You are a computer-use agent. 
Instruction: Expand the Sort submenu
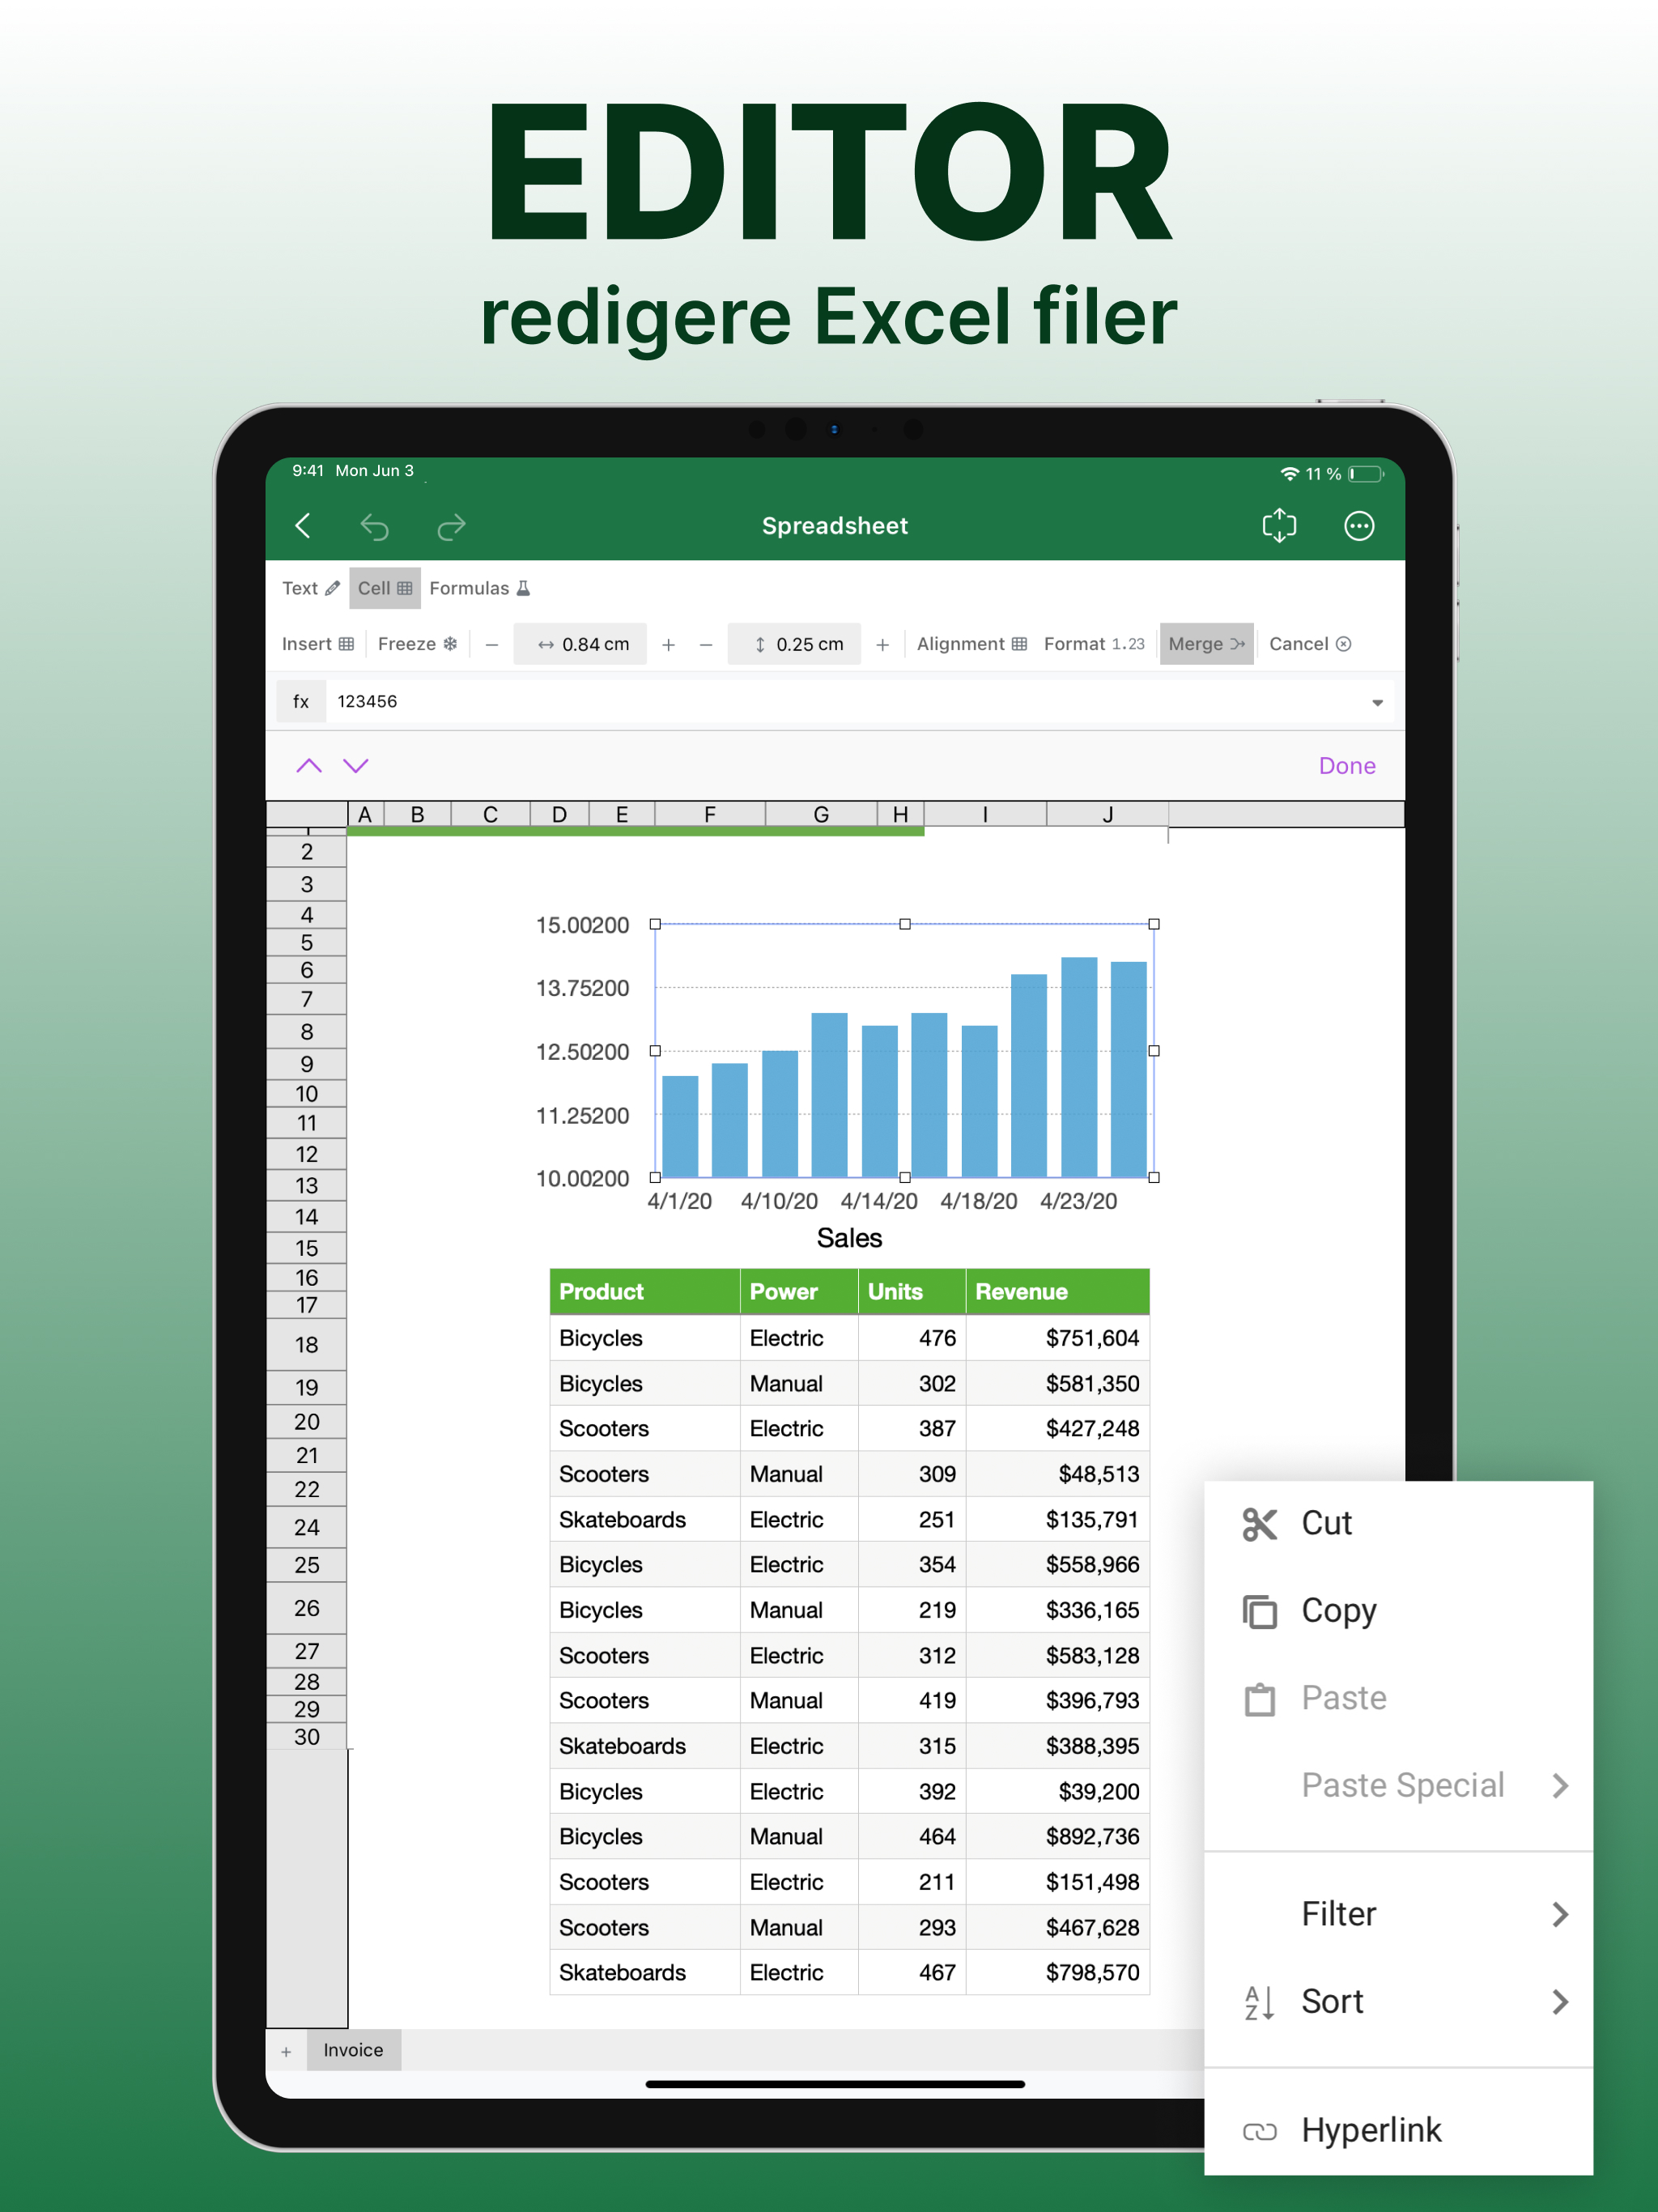click(1400, 2002)
